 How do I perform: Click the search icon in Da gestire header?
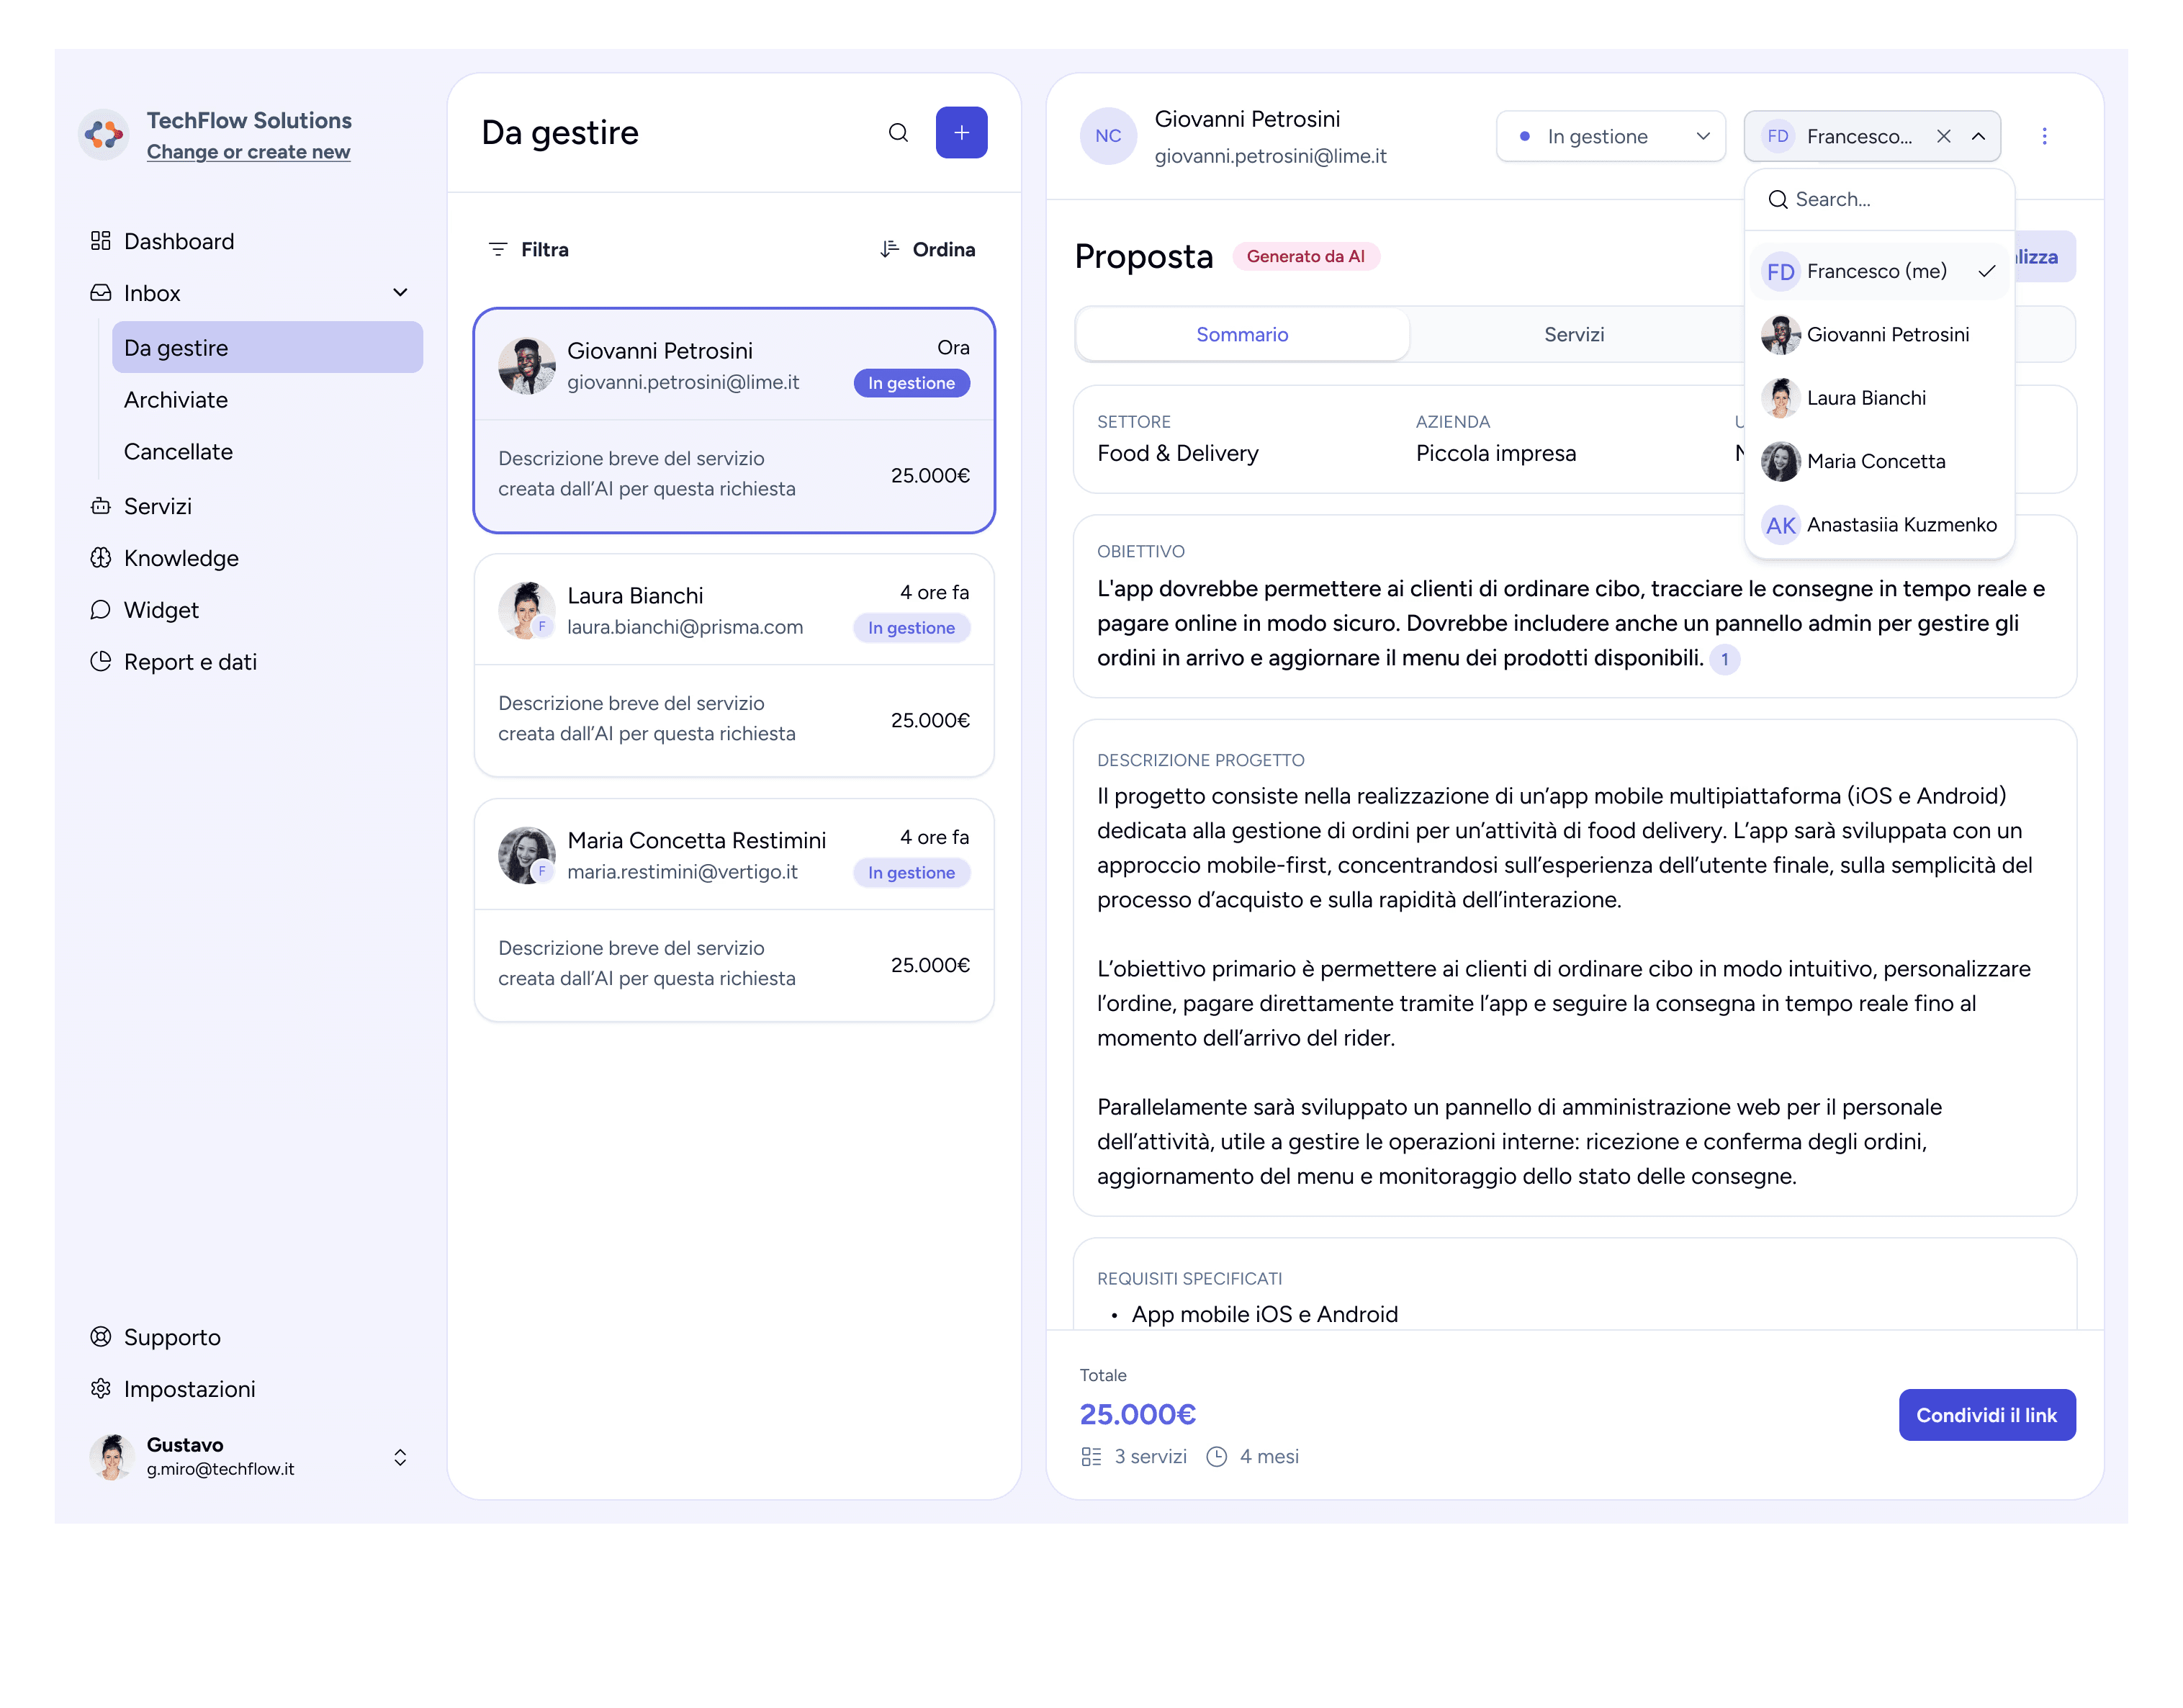pos(898,133)
